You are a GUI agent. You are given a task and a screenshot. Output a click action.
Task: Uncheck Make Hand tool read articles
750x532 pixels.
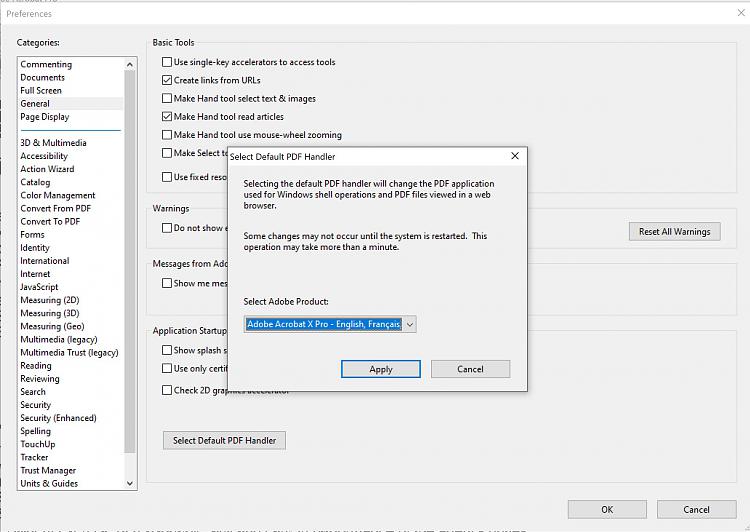point(167,117)
